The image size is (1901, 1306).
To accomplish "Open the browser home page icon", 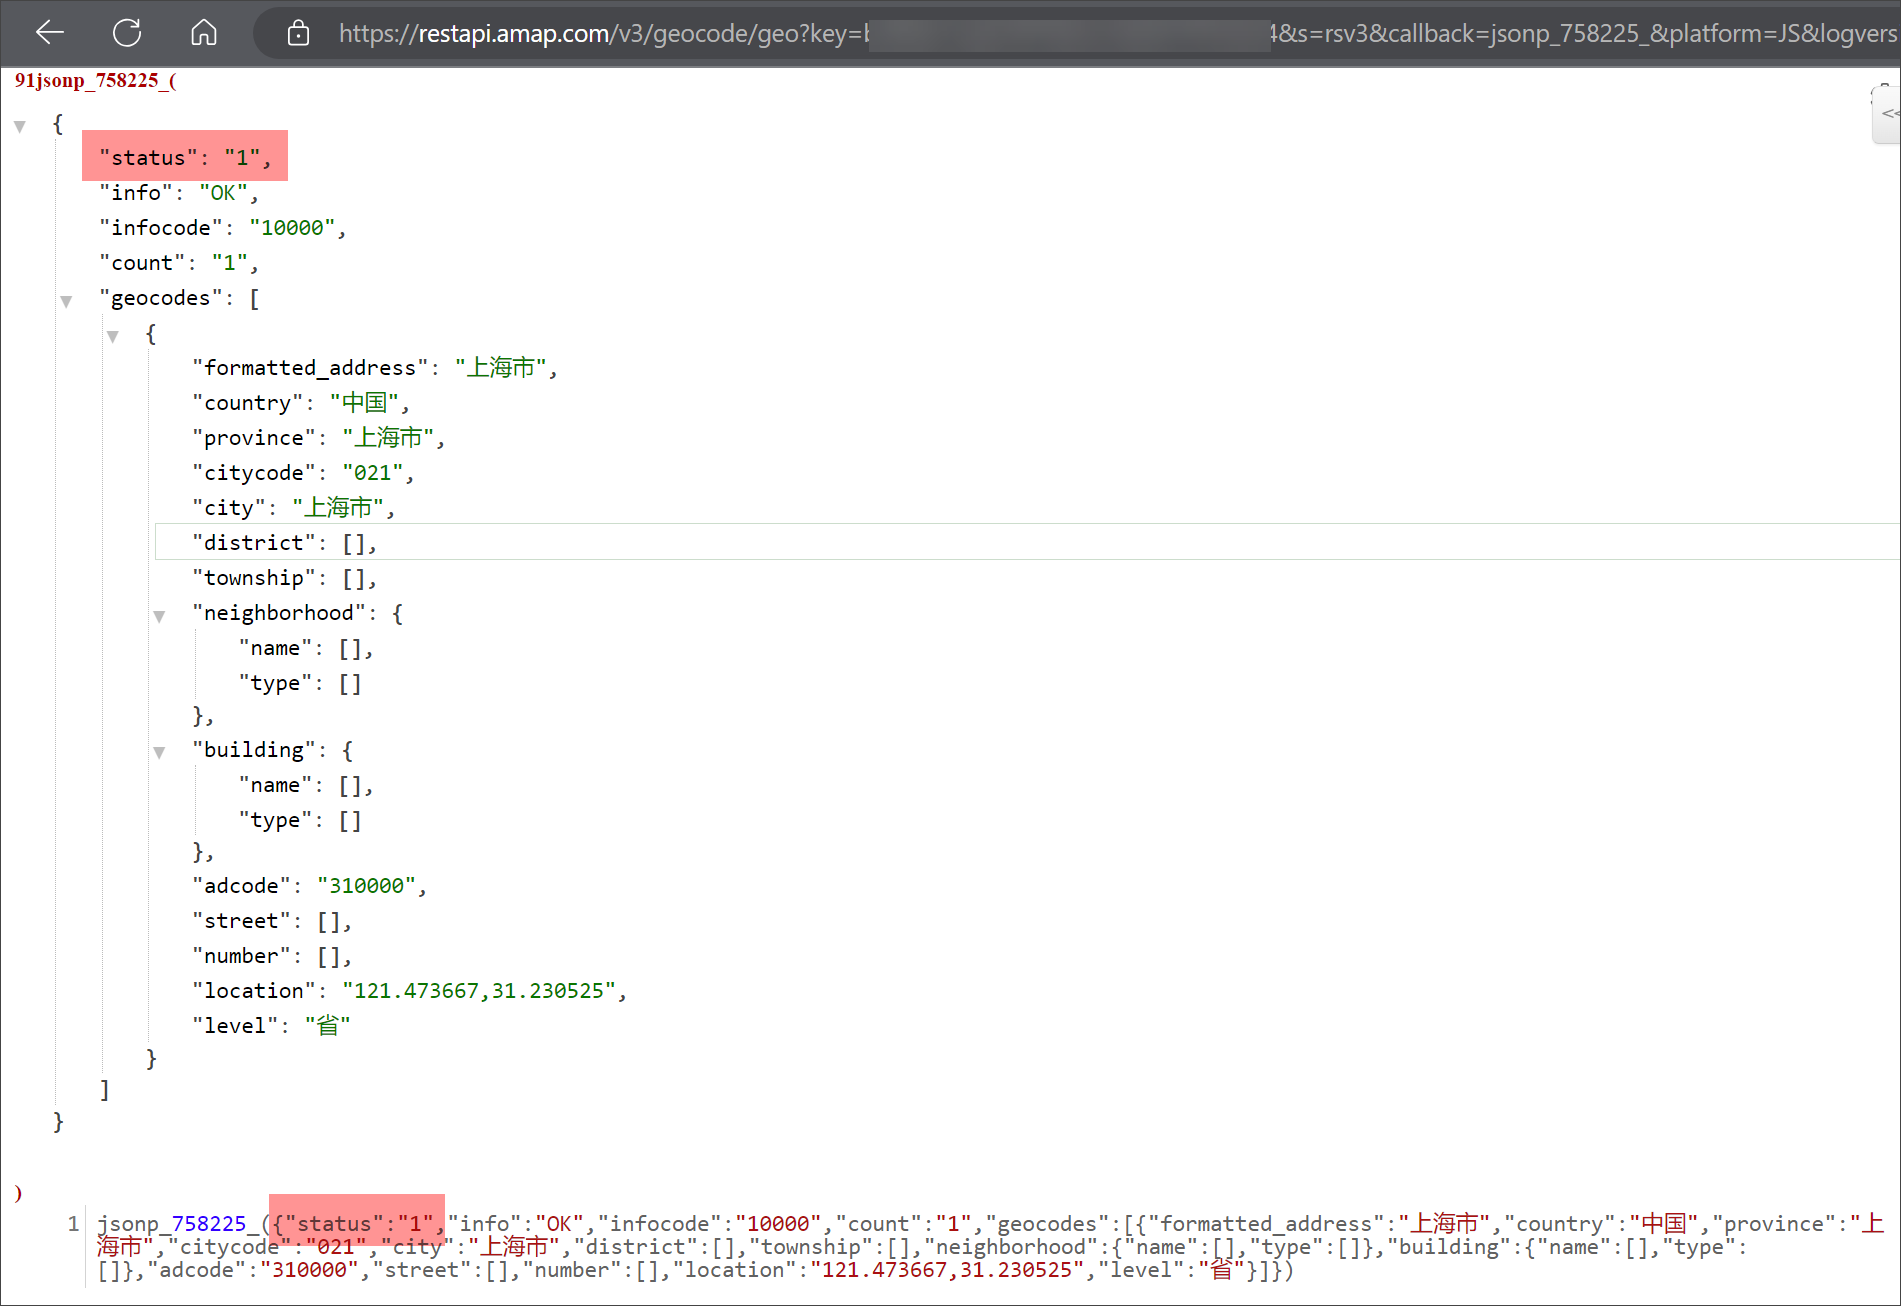I will tap(204, 33).
